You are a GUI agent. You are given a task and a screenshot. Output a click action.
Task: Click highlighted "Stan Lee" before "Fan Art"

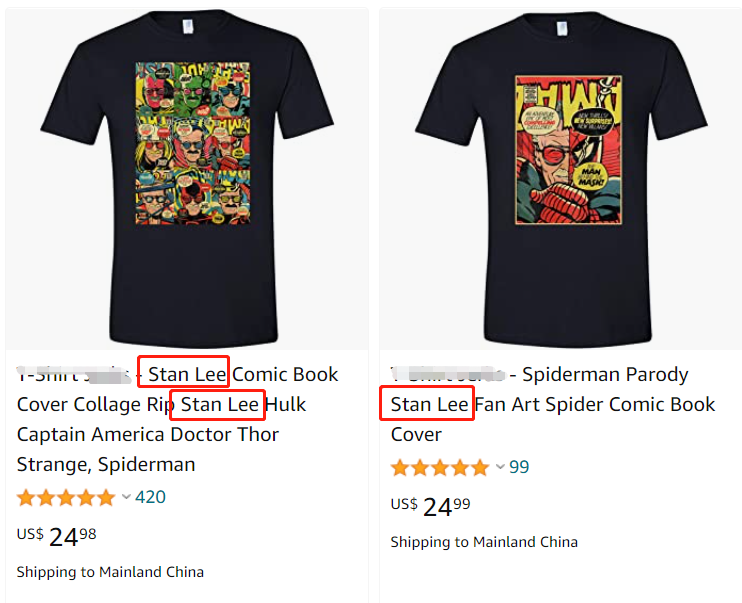coord(430,405)
